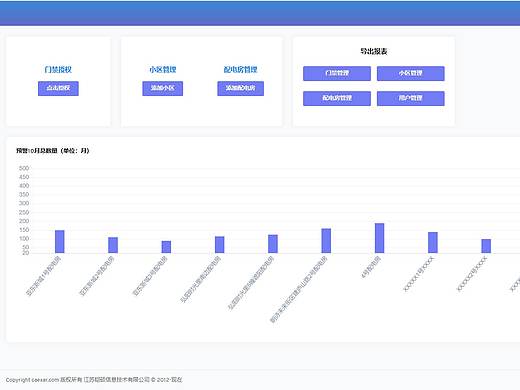Select 小区管理 heading above 添加小区
The height and width of the screenshot is (390, 520).
pyautogui.click(x=163, y=69)
